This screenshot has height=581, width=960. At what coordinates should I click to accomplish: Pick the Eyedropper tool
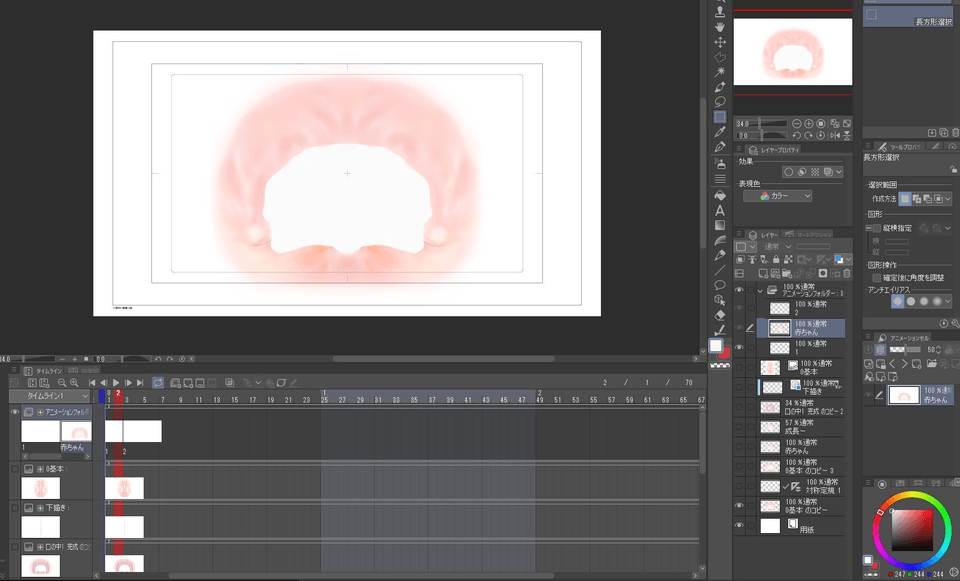tap(719, 131)
